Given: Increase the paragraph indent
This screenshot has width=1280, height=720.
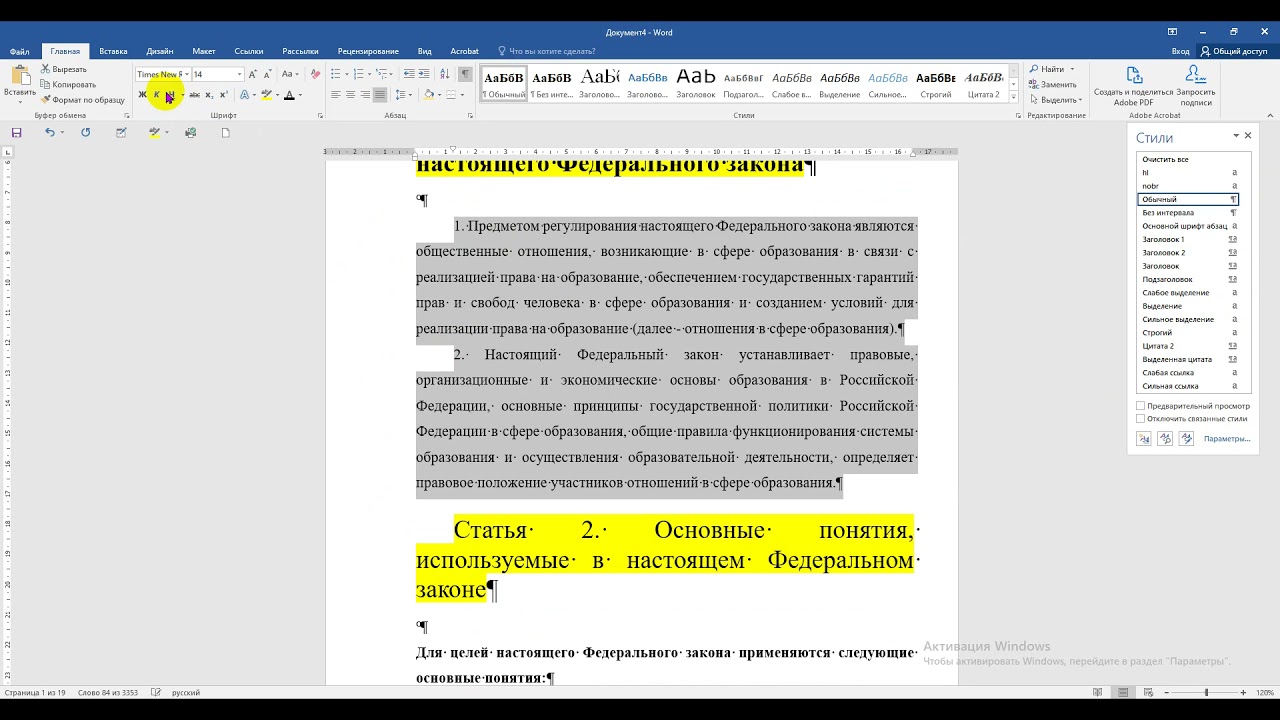Looking at the screenshot, I should [x=424, y=74].
